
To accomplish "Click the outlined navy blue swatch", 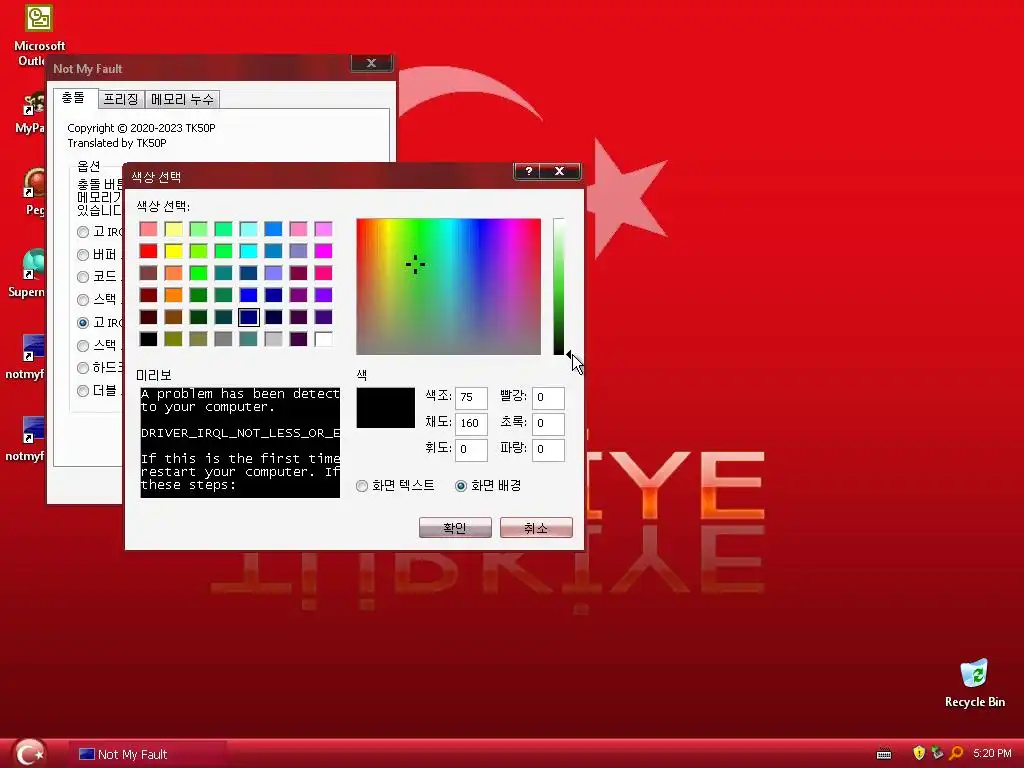I will (x=249, y=317).
